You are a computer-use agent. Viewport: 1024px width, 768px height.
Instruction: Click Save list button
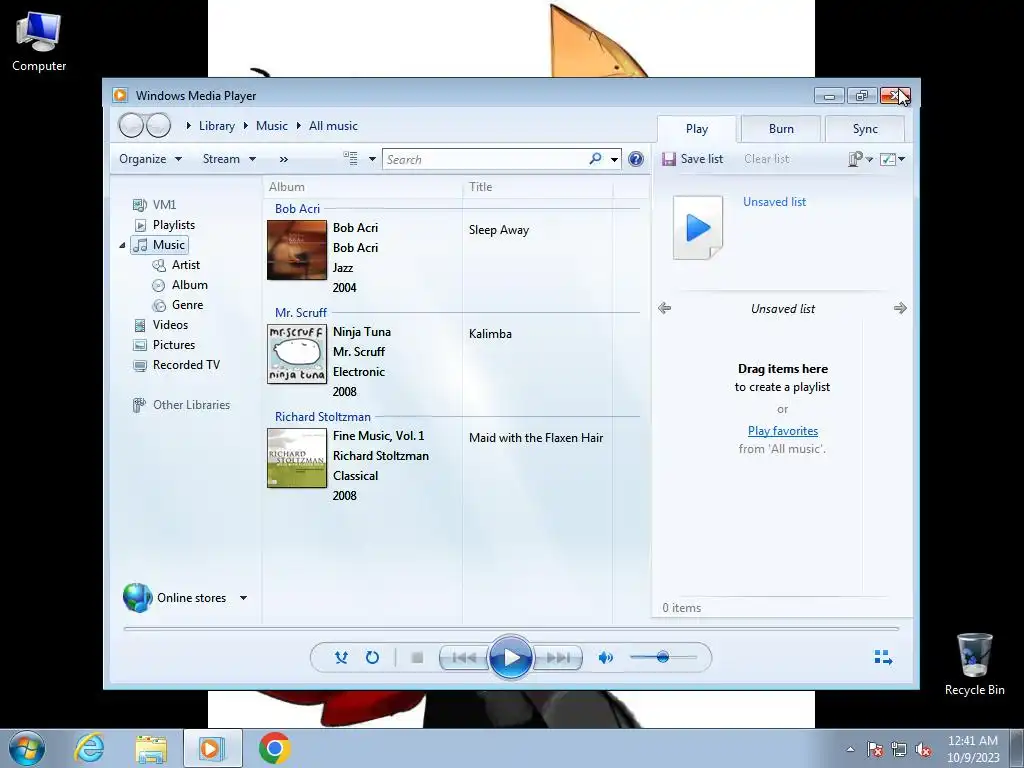coord(692,159)
